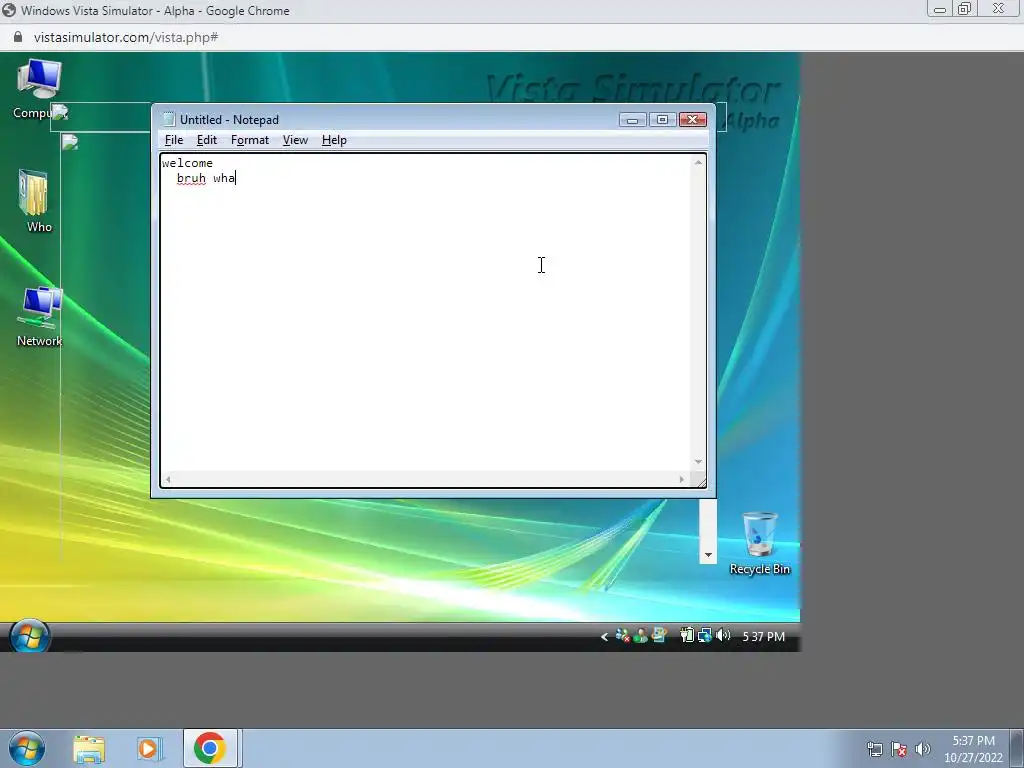The image size is (1024, 768).
Task: Maximize the Notepad window
Action: tap(662, 120)
